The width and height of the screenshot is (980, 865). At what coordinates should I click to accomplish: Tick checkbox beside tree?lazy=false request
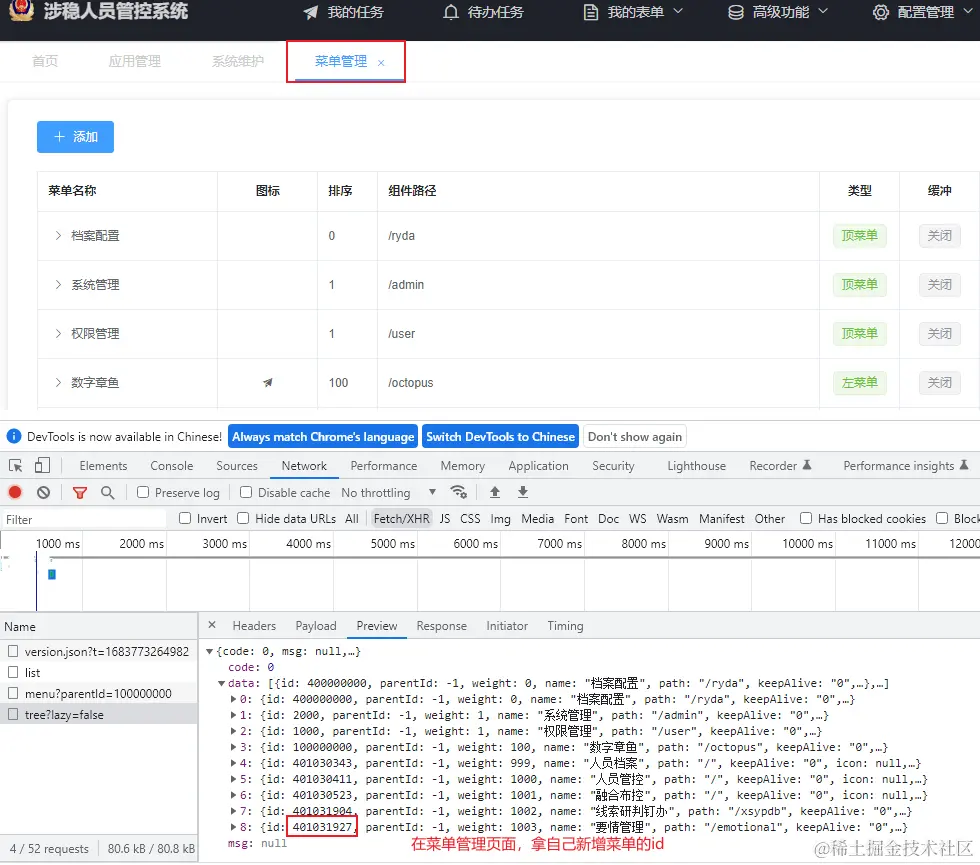12,714
